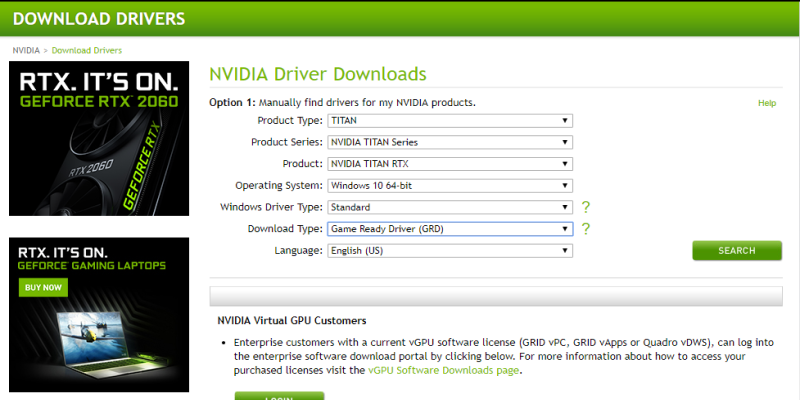Click the LOGIN button below vGPU text
The height and width of the screenshot is (400, 800).
[x=279, y=396]
